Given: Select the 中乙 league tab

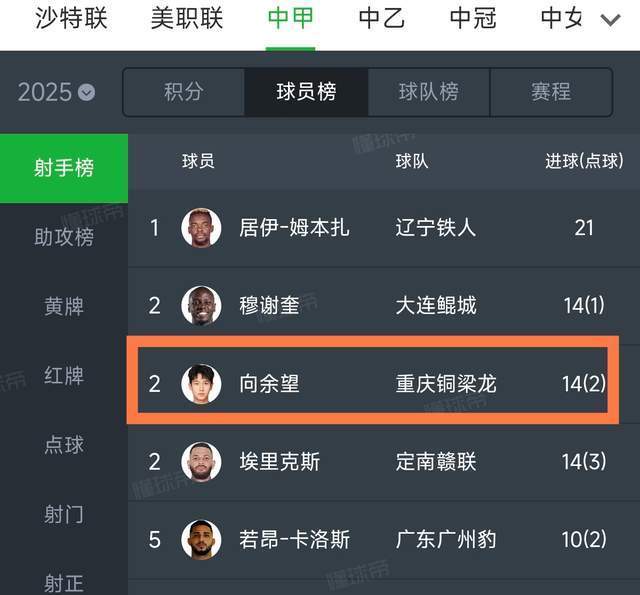Looking at the screenshot, I should click(x=382, y=18).
